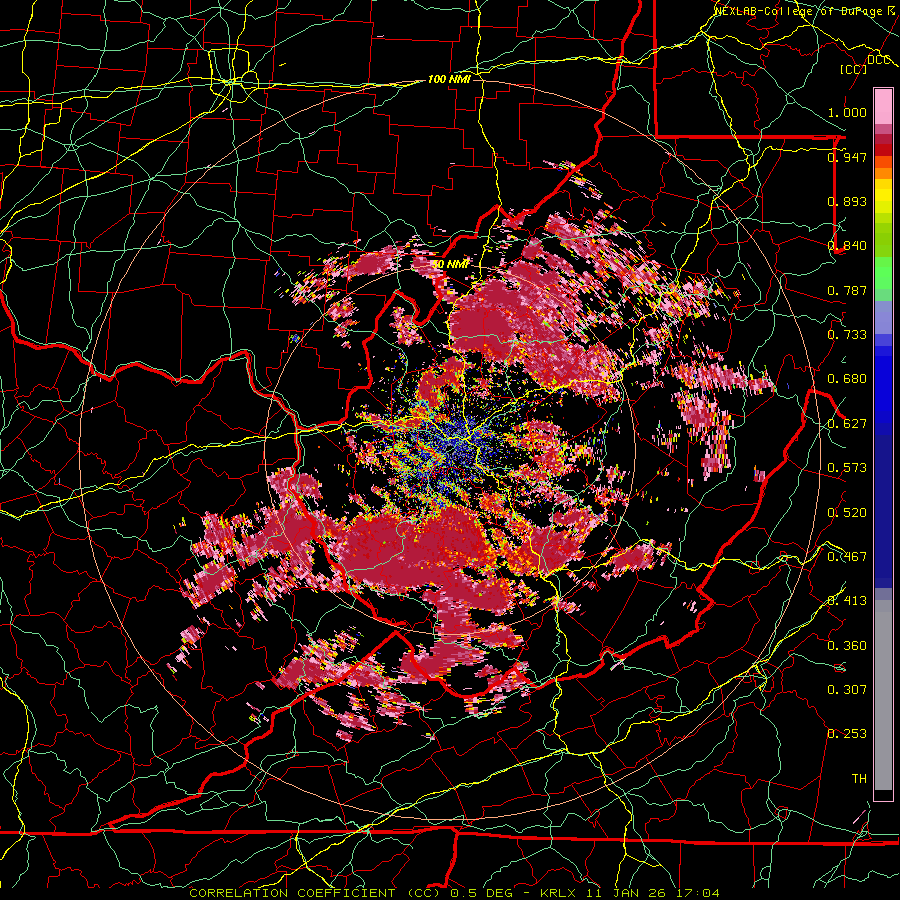Click the 0.787 scale value
Screen dimensions: 900x900
(x=847, y=290)
